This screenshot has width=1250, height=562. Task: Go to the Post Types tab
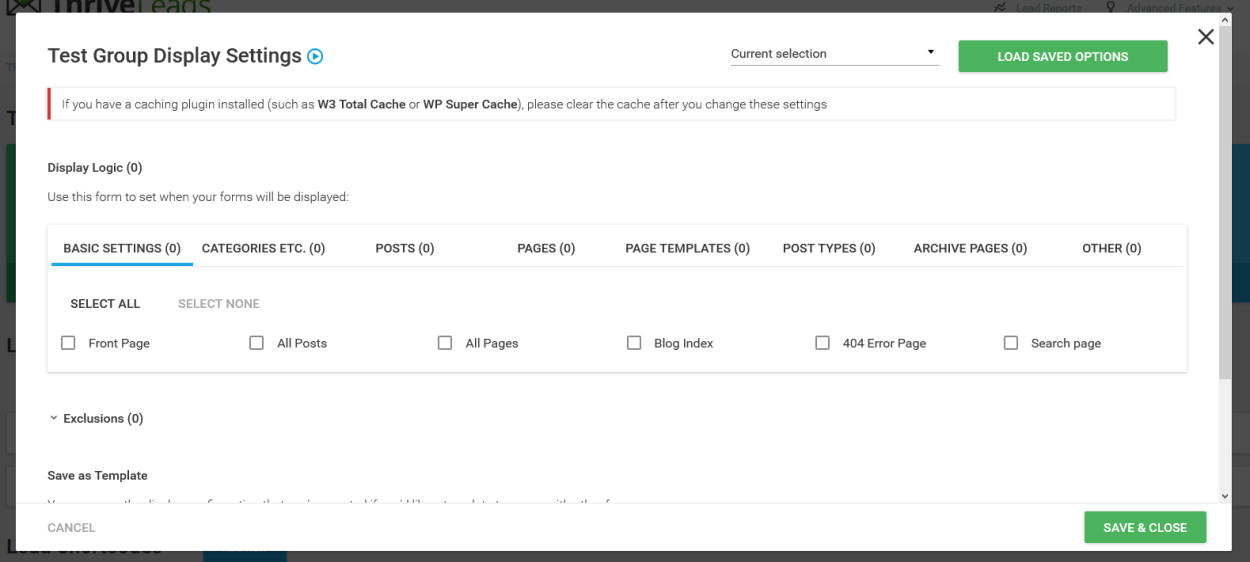pyautogui.click(x=829, y=248)
